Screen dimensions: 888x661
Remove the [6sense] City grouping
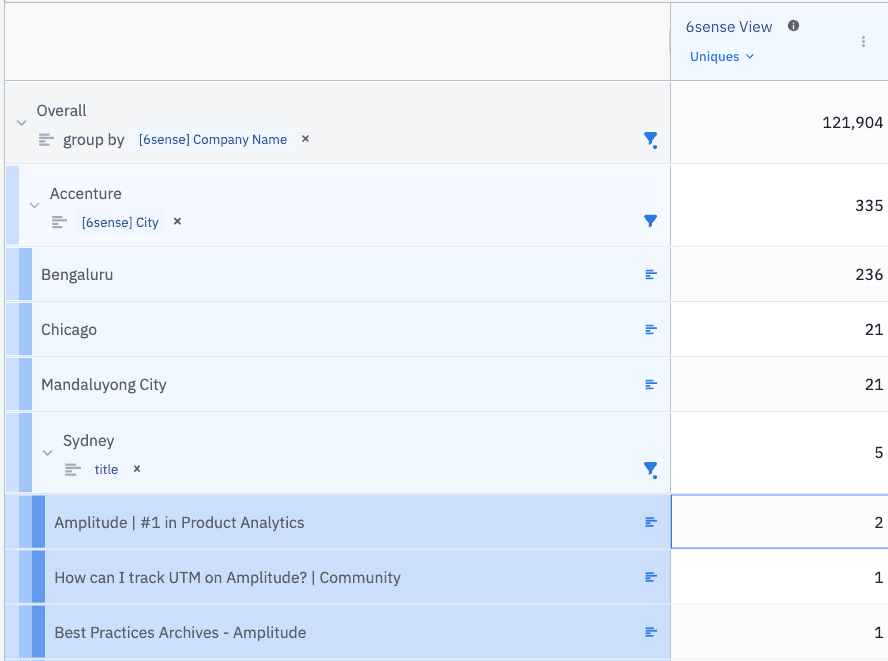click(177, 222)
